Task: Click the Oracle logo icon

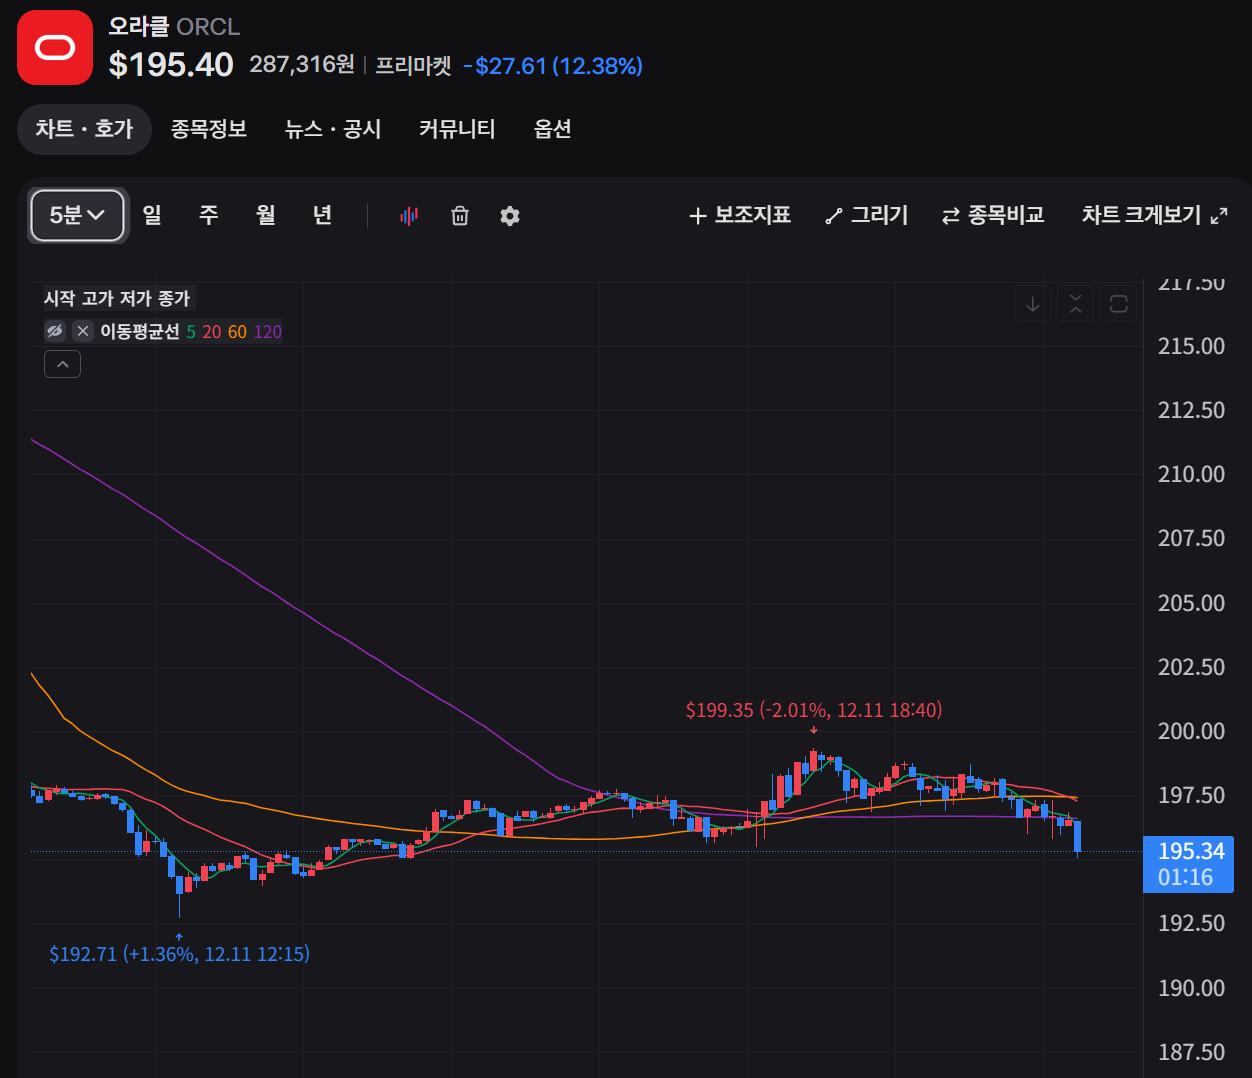Action: tap(55, 47)
